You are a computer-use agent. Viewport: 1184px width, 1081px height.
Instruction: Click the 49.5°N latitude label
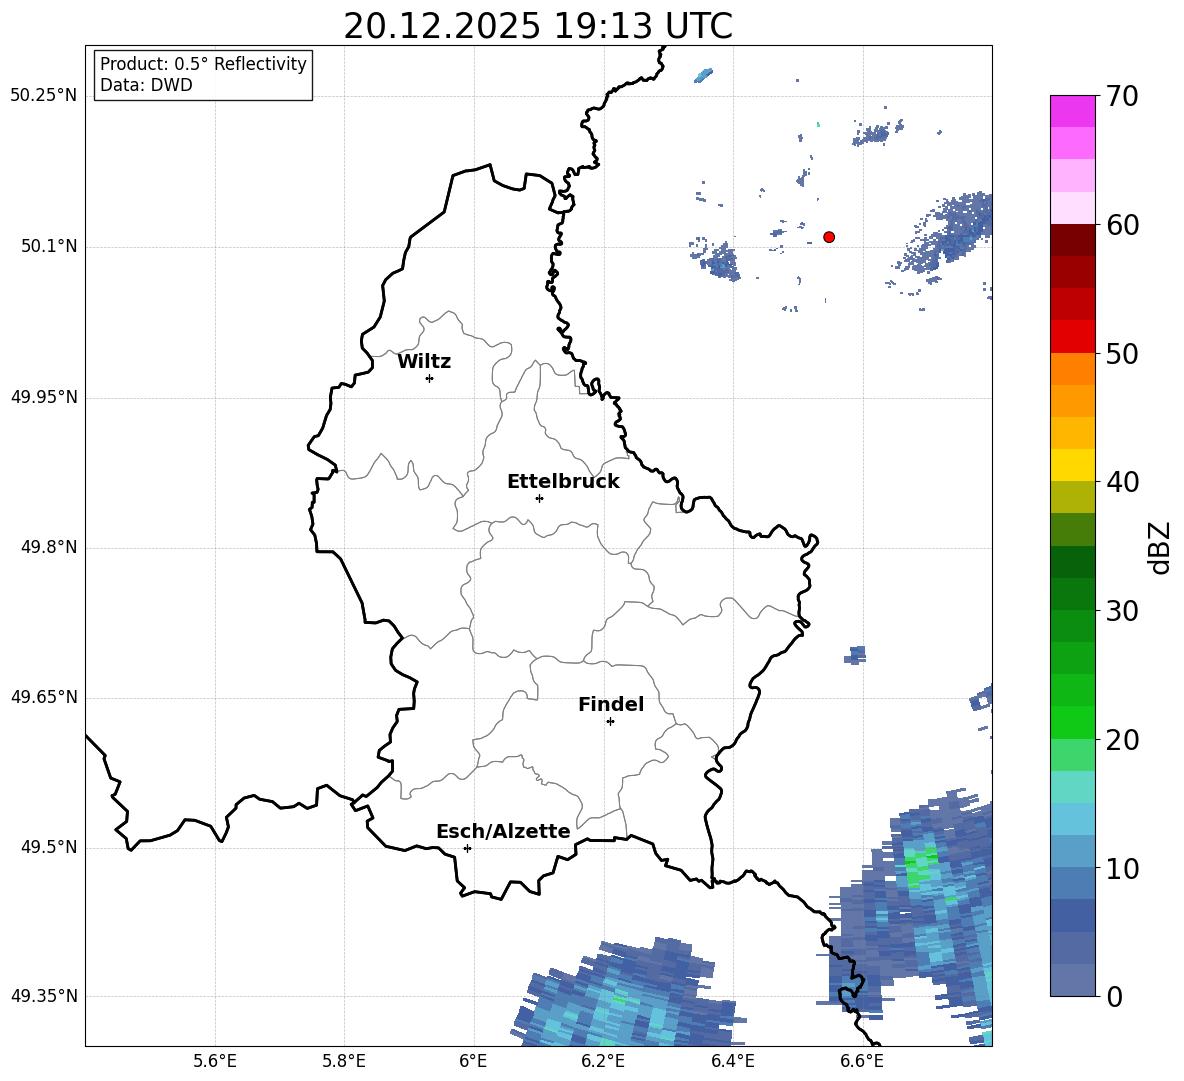tap(49, 847)
